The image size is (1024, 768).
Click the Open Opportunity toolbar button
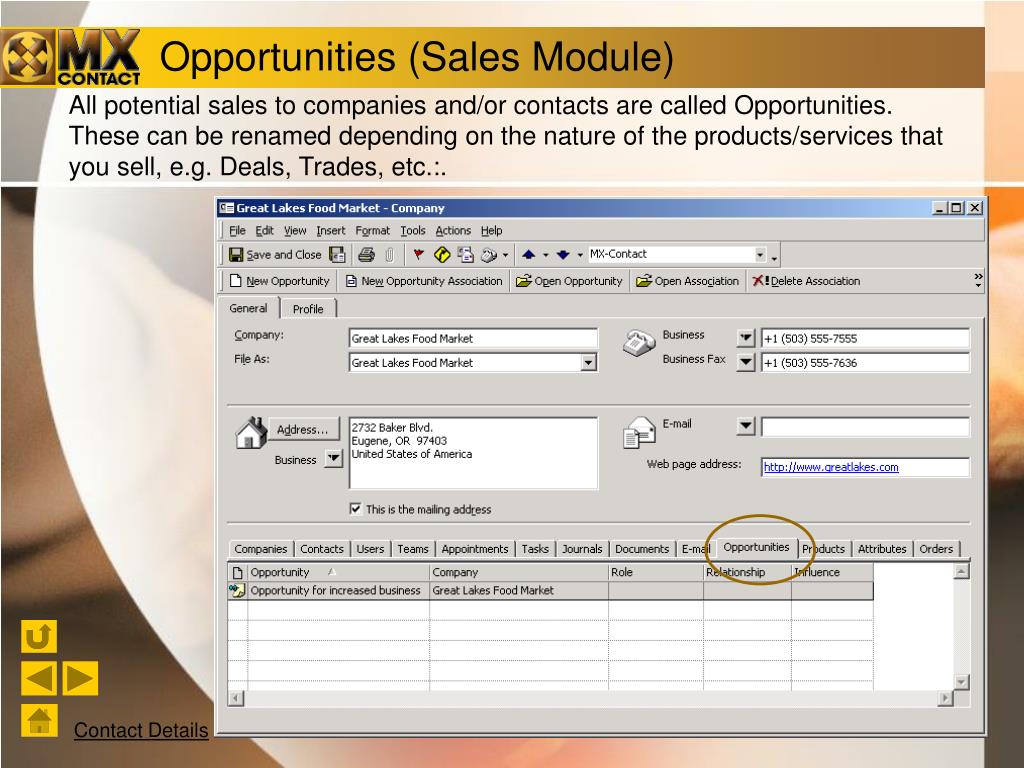569,281
